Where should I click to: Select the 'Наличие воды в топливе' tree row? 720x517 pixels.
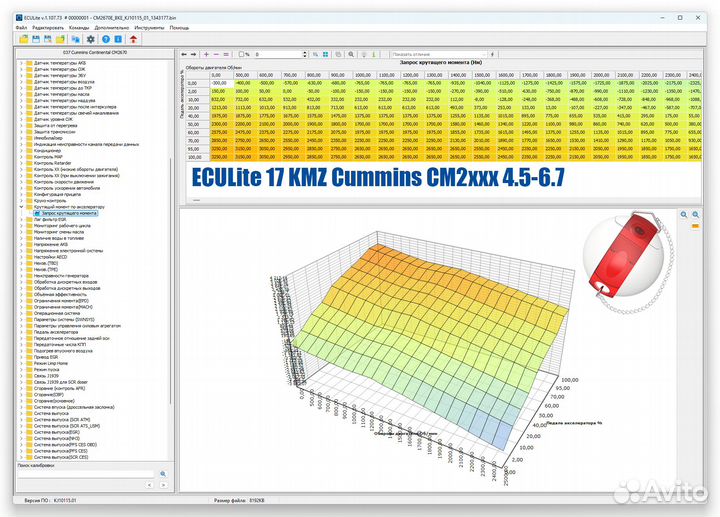click(x=59, y=238)
